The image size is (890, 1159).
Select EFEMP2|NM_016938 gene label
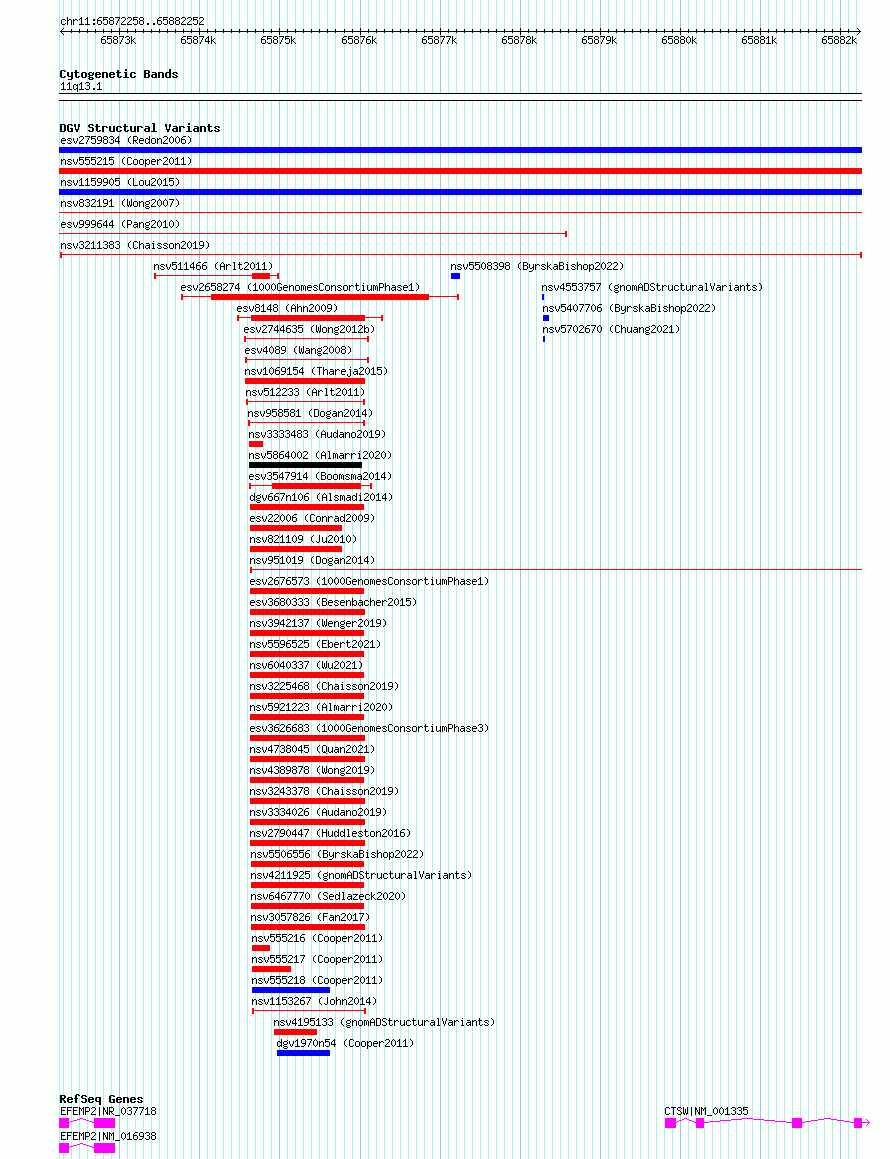click(x=109, y=1137)
